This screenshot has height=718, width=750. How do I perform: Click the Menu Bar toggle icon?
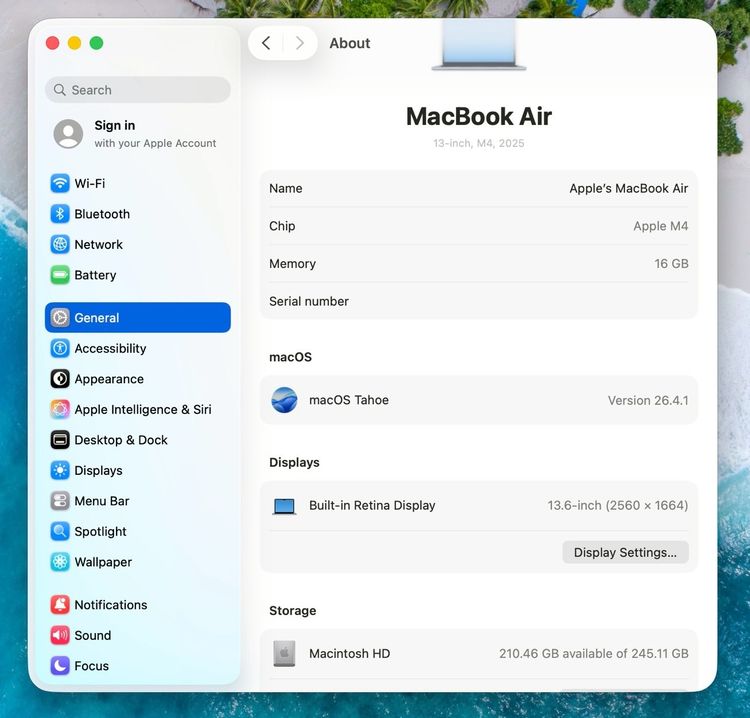tap(60, 501)
